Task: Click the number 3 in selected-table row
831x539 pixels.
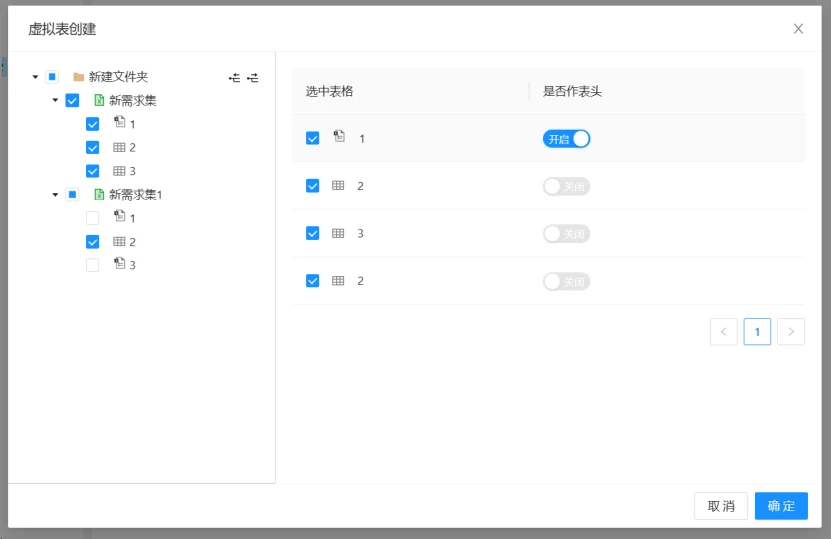Action: 360,234
